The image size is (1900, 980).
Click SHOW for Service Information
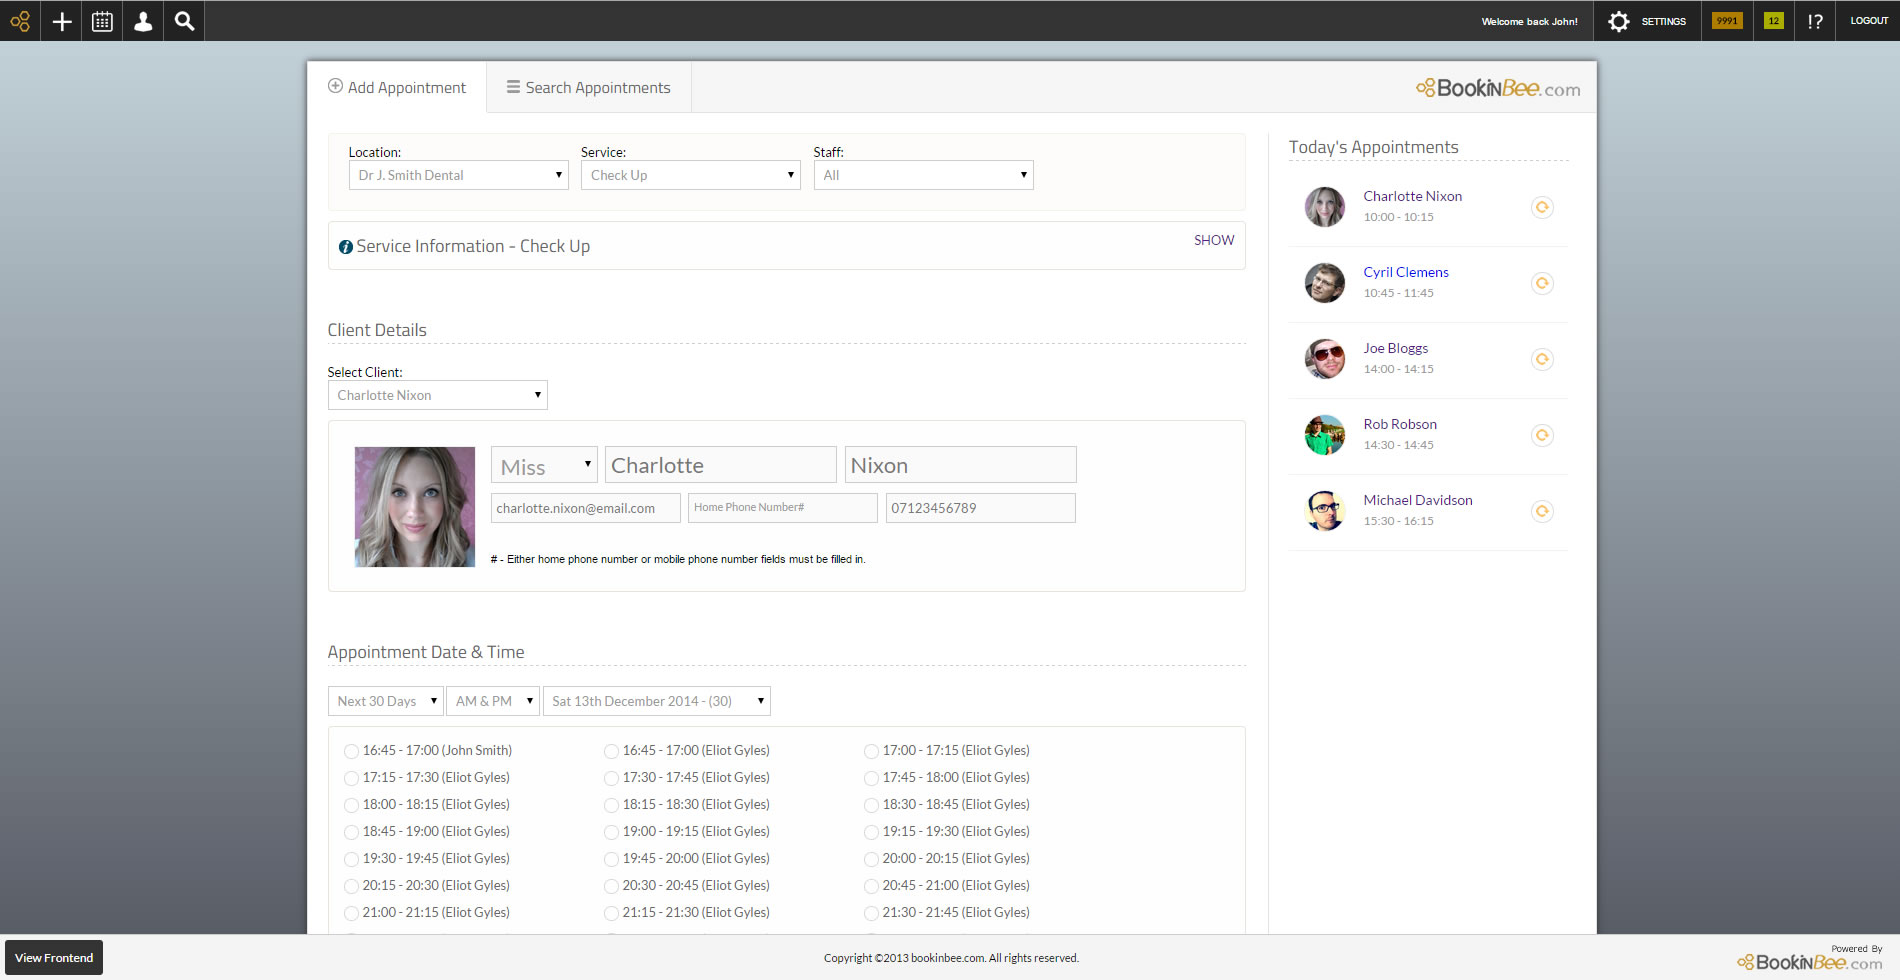pyautogui.click(x=1213, y=240)
